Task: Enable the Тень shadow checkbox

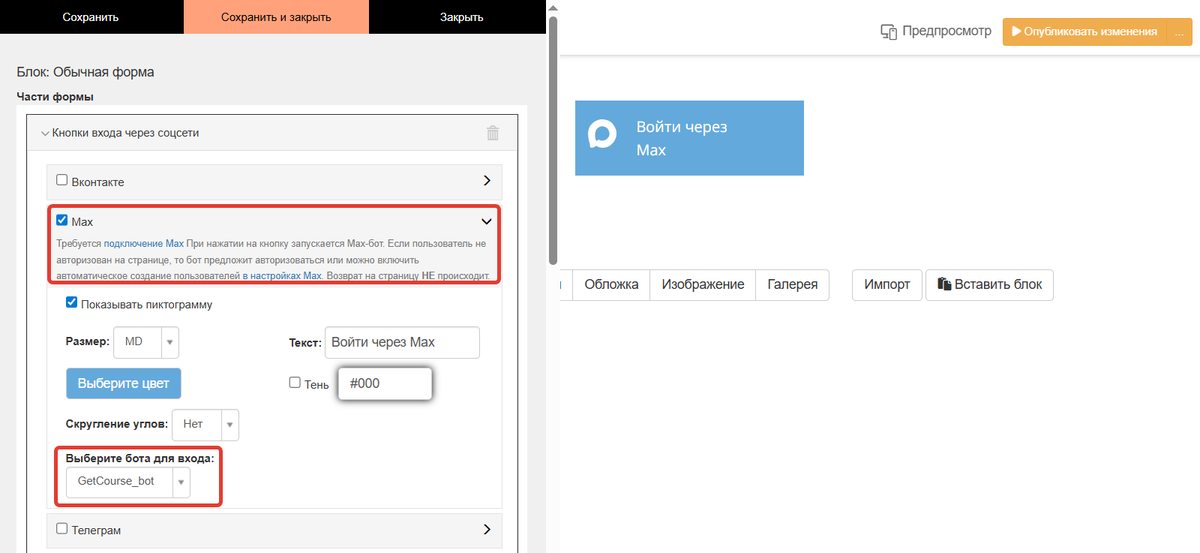Action: click(295, 382)
